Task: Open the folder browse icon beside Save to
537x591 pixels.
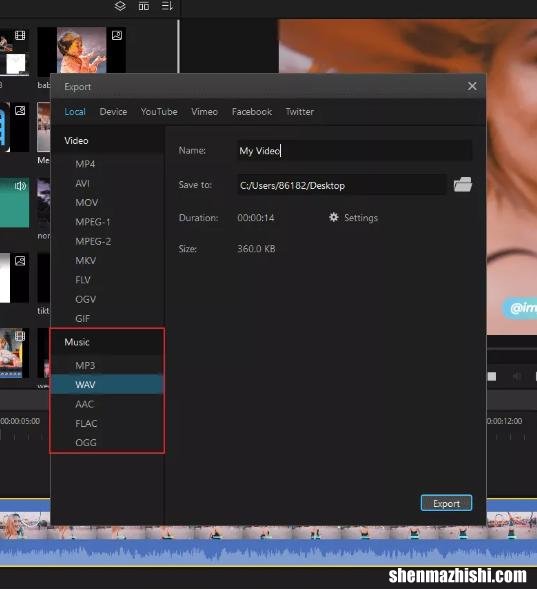Action: pos(463,185)
